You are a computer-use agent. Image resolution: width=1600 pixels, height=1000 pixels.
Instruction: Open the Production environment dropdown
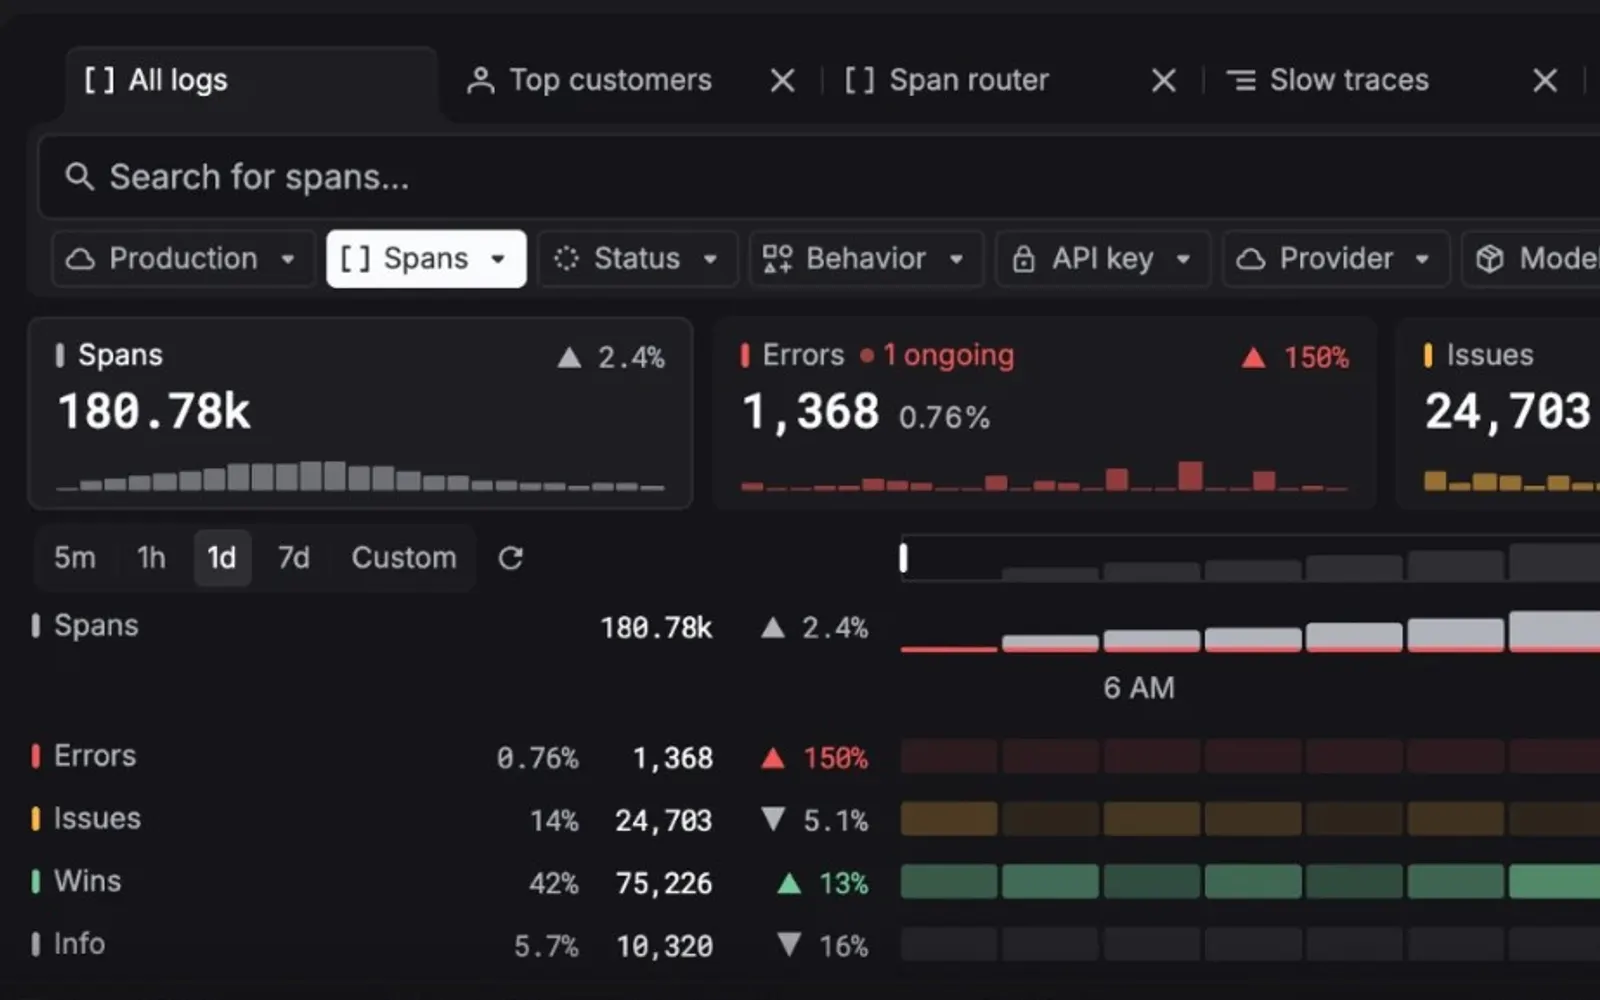tap(183, 259)
